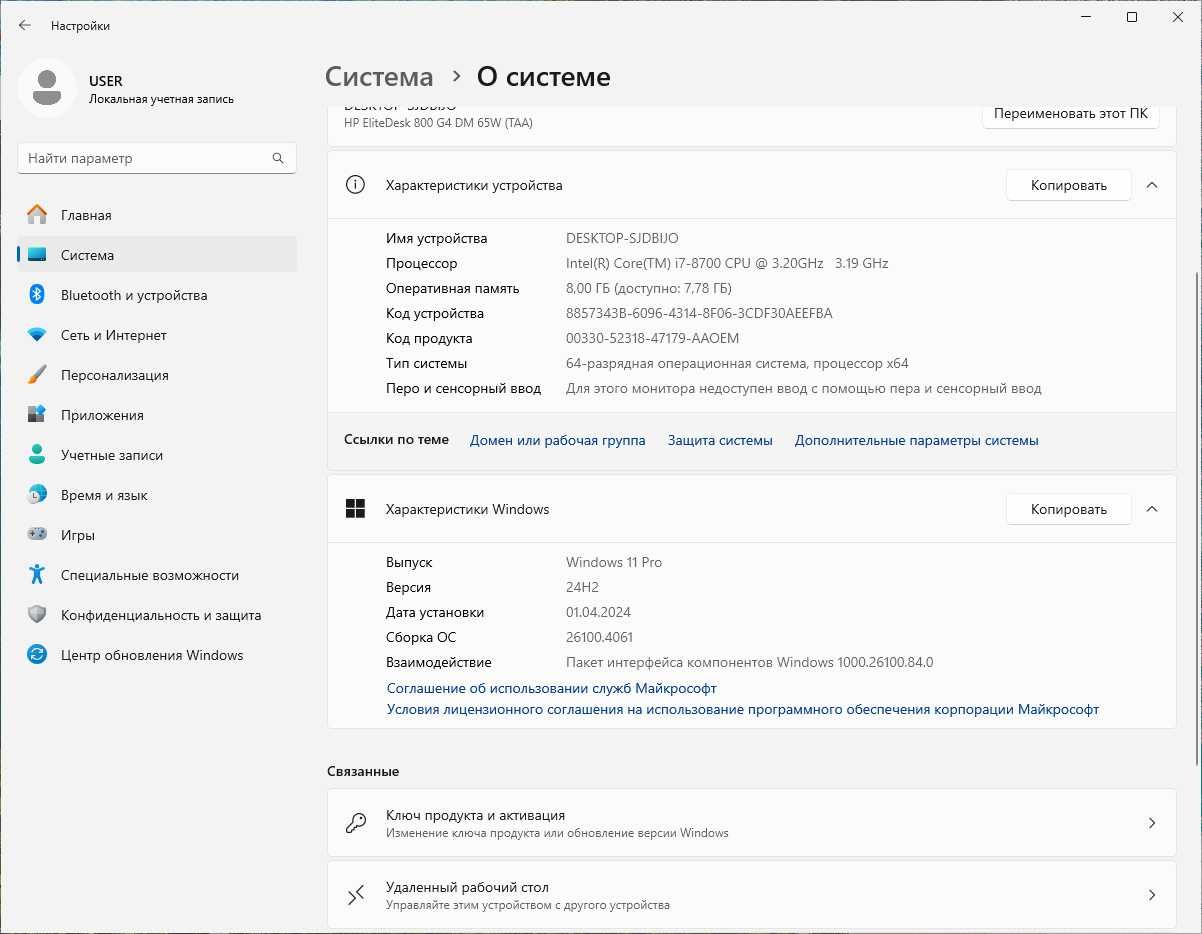Click the Время и язык globe clock icon
The width and height of the screenshot is (1202, 934).
pos(37,495)
